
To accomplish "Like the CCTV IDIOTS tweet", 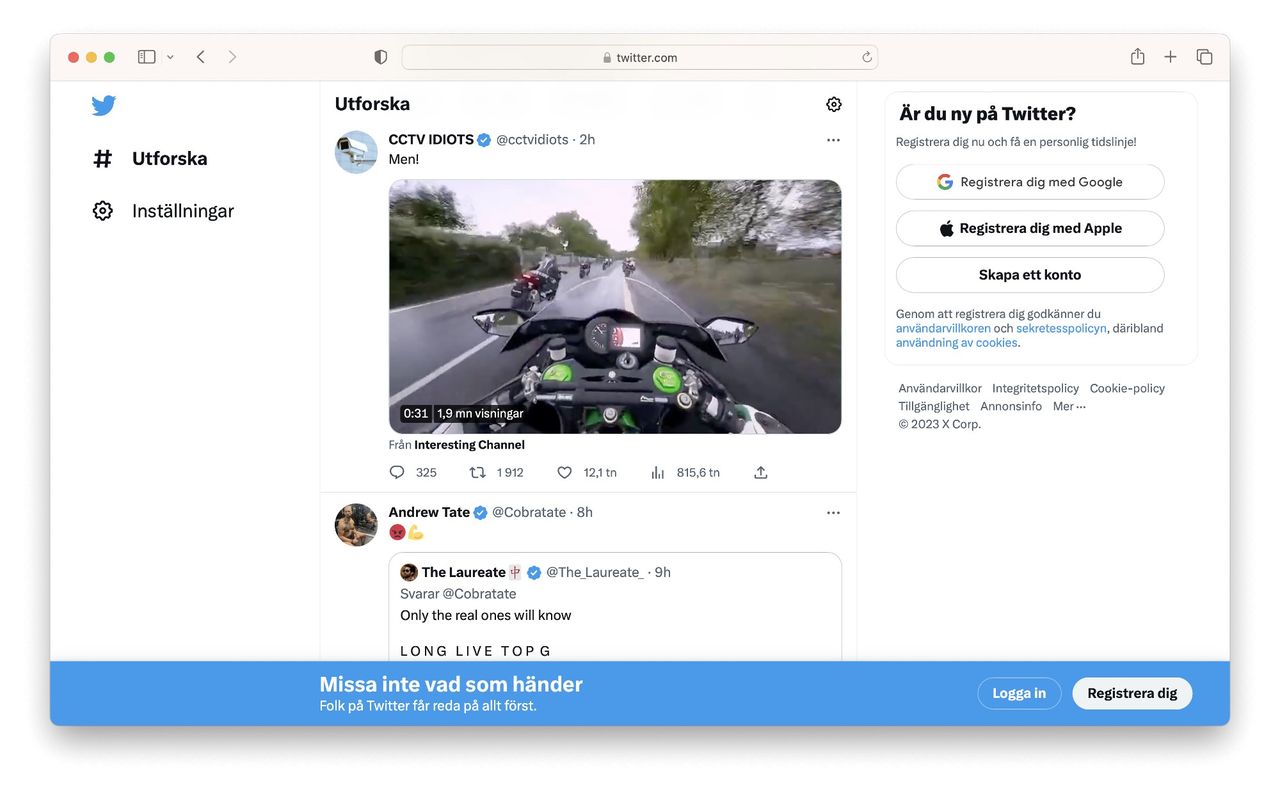I will [x=564, y=472].
